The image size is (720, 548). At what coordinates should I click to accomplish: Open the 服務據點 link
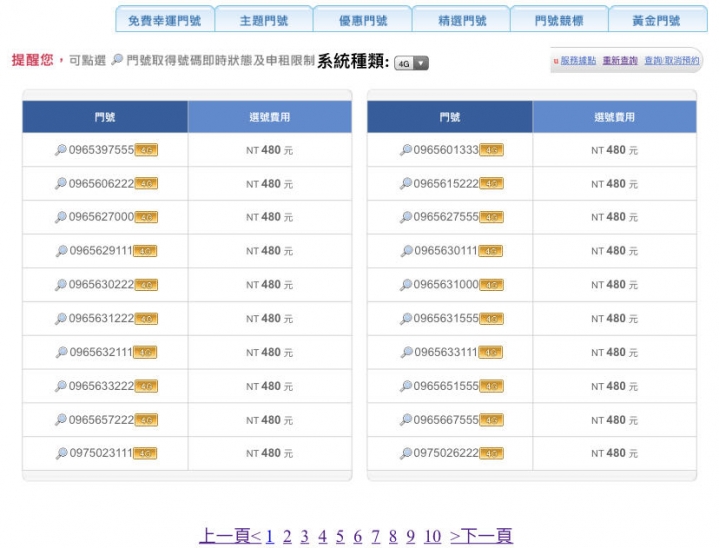click(x=578, y=61)
